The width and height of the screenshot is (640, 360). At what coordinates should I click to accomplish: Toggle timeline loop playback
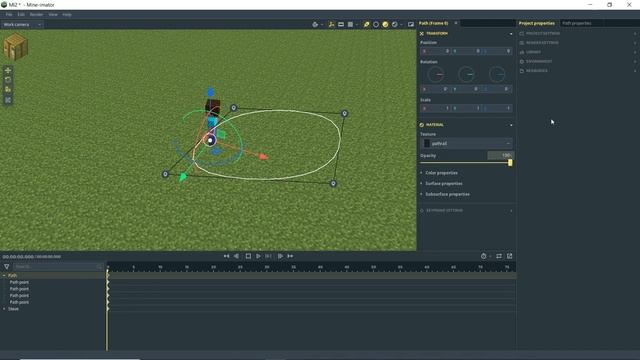coord(499,256)
